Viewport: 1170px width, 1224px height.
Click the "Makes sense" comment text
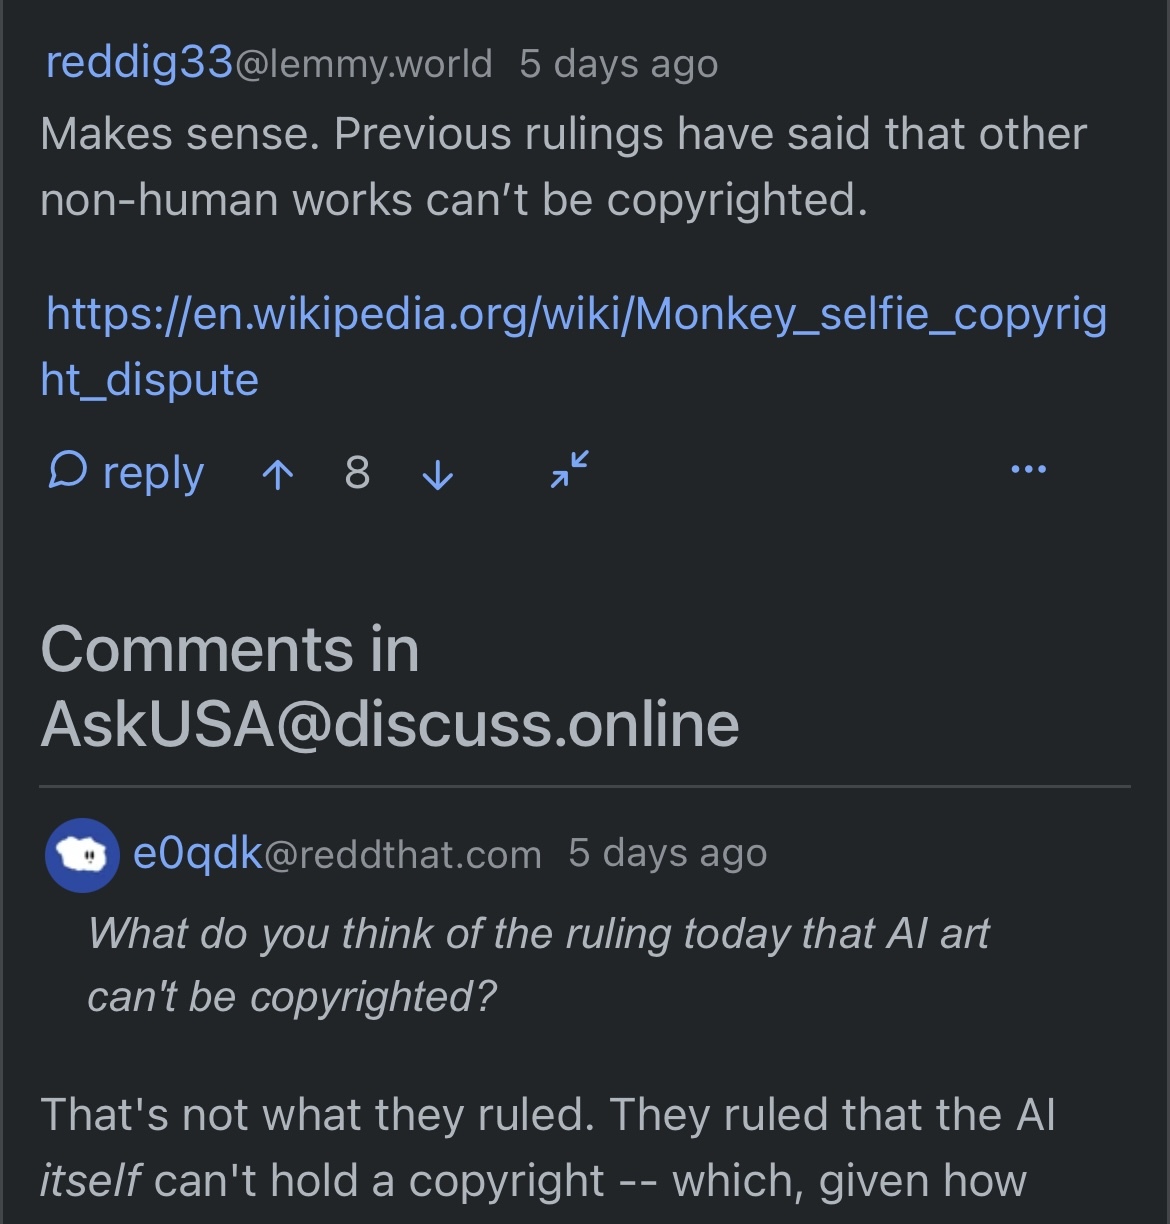click(562, 167)
